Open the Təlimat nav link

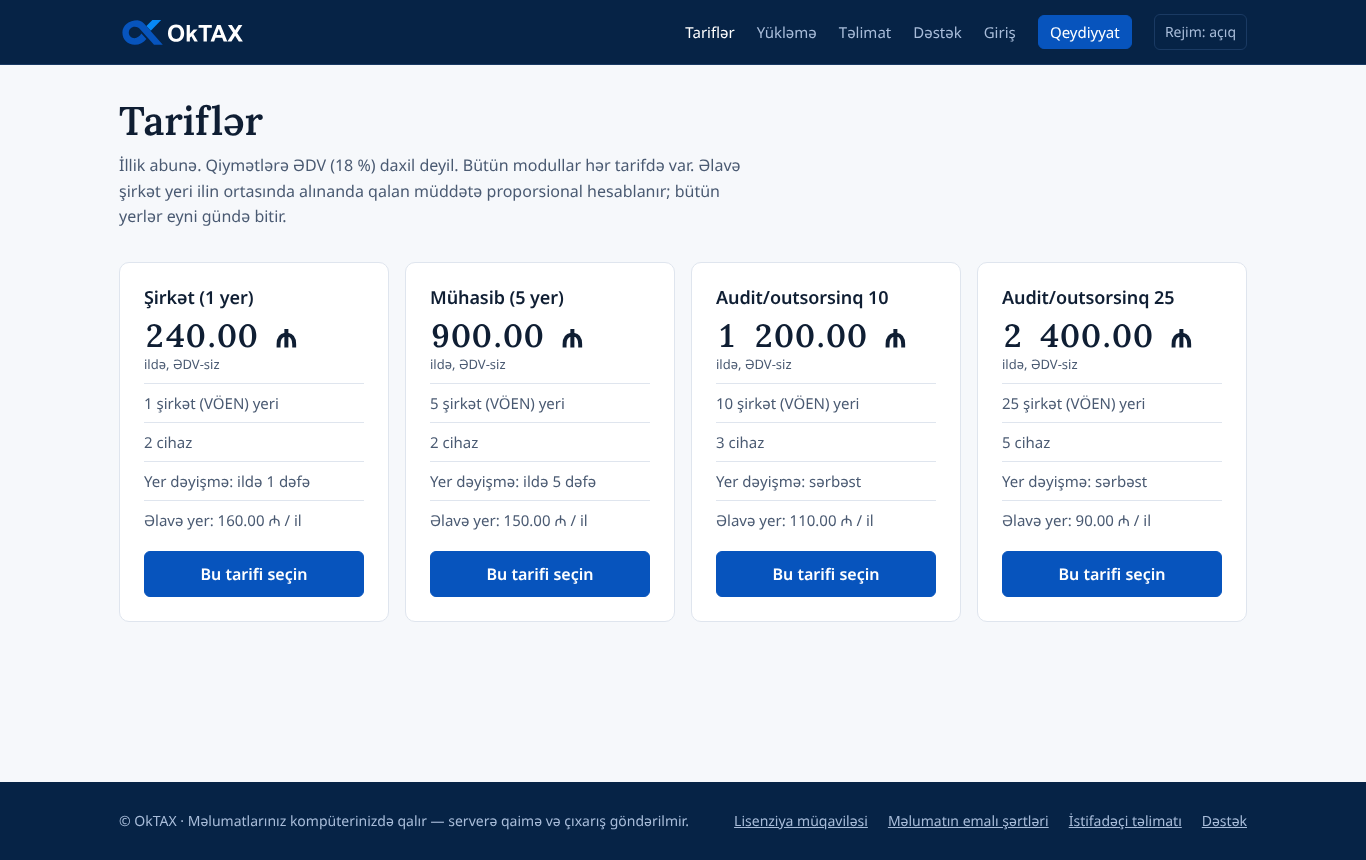[x=865, y=33]
